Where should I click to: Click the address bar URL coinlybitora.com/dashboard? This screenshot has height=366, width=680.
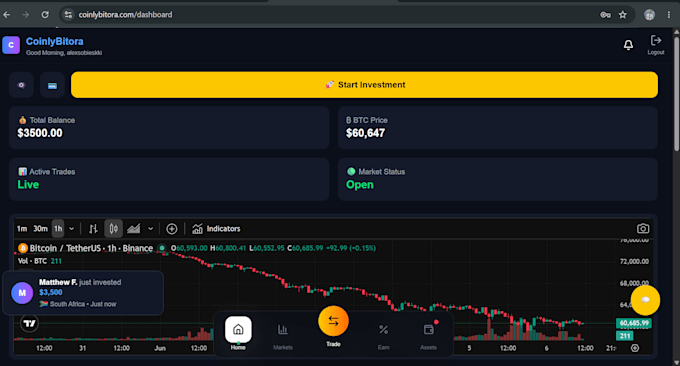pyautogui.click(x=125, y=15)
